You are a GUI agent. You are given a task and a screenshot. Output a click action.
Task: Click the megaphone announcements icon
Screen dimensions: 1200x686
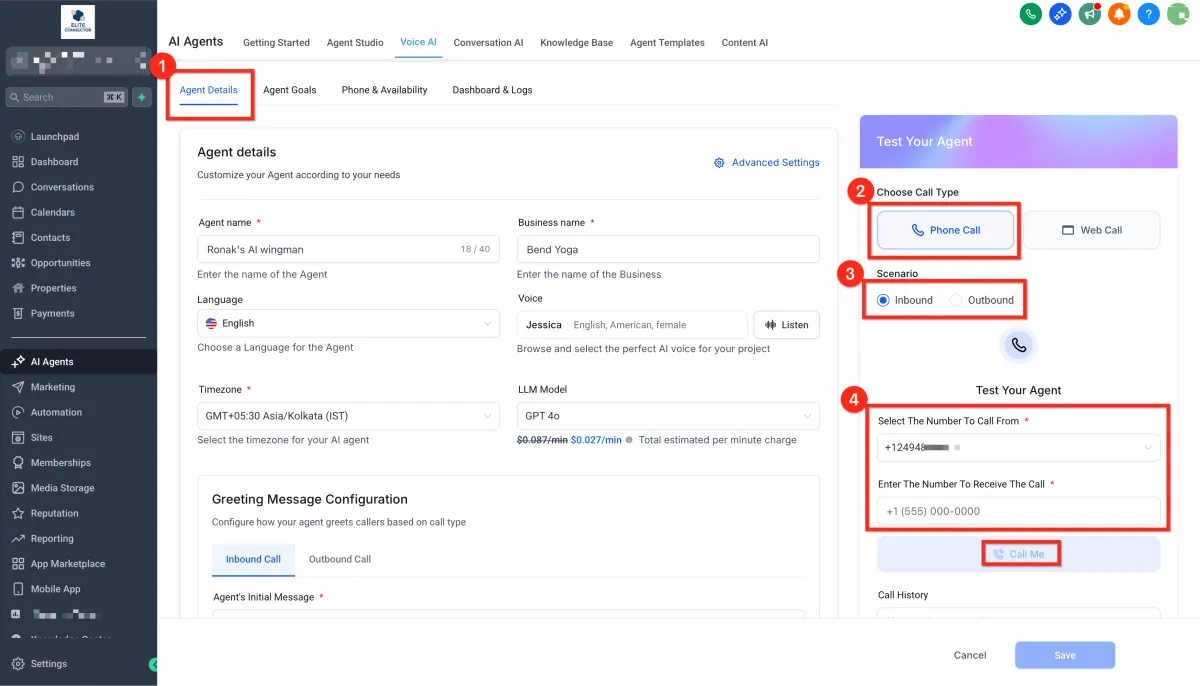1090,14
